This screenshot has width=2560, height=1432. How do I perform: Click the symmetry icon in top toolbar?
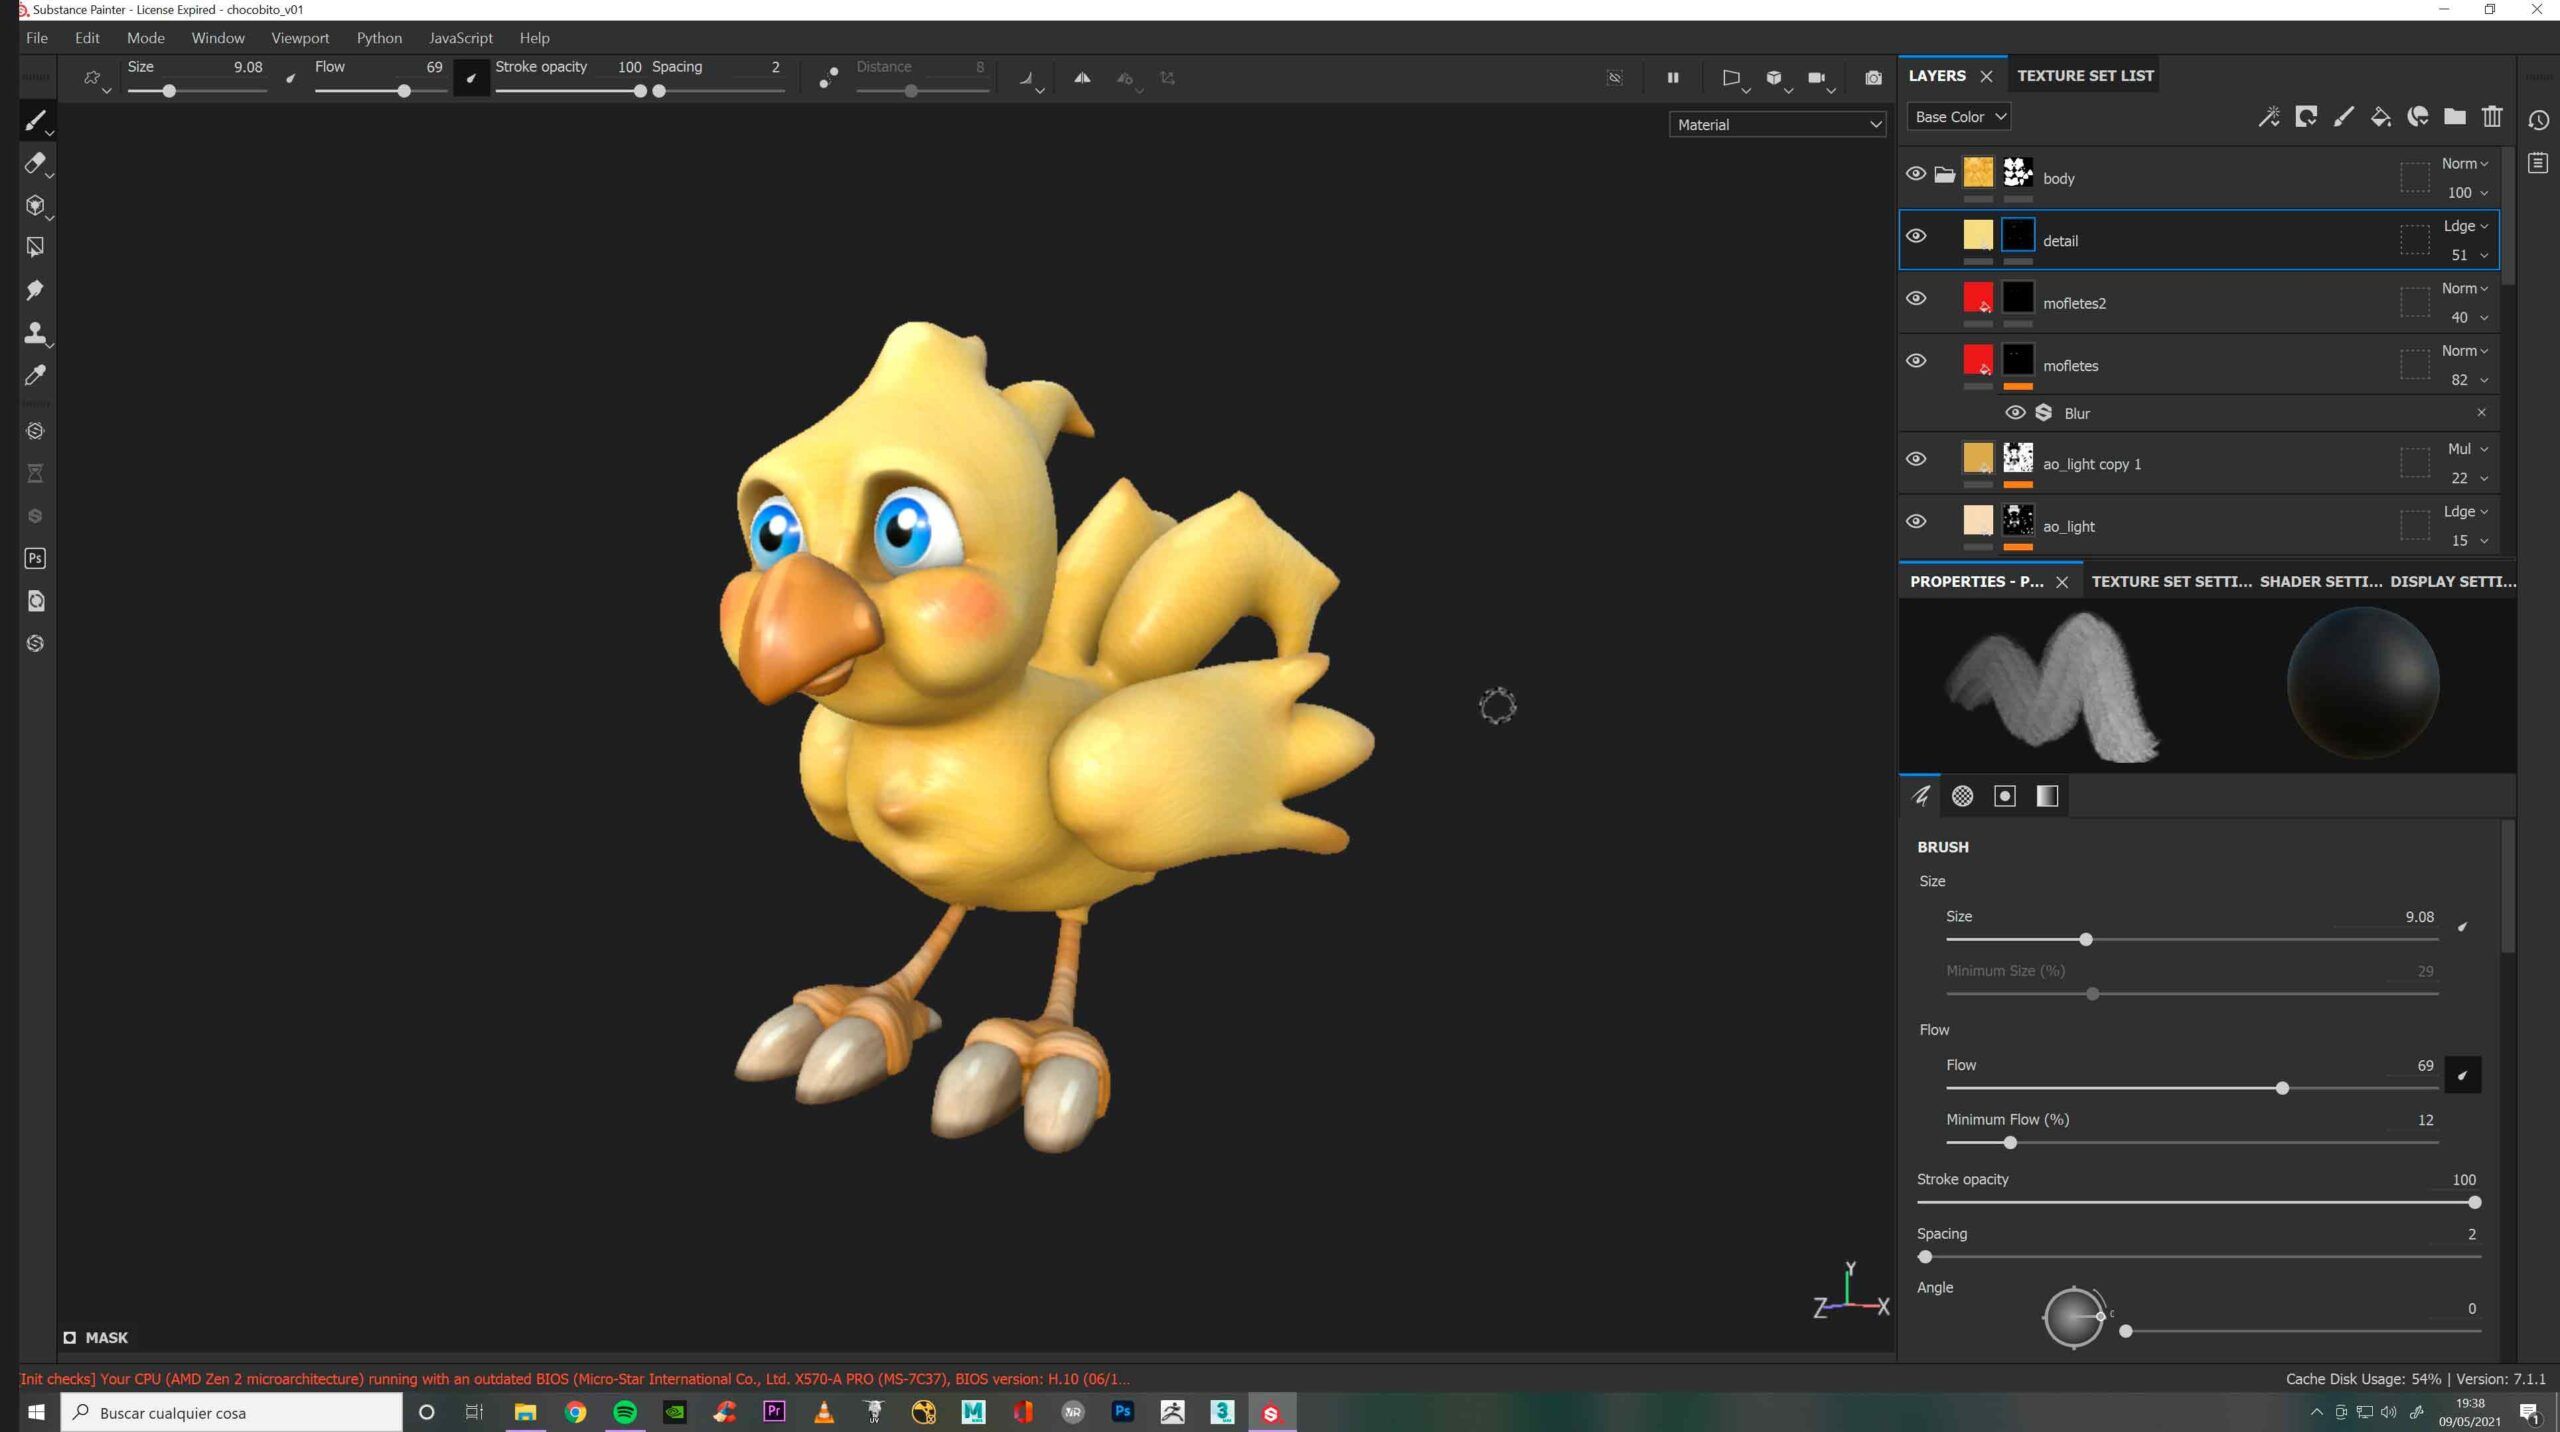(x=1082, y=78)
